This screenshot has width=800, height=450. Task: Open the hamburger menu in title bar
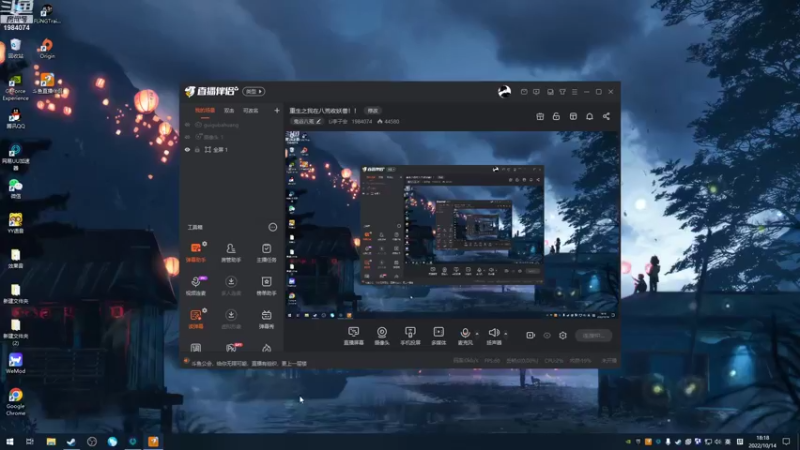point(574,92)
